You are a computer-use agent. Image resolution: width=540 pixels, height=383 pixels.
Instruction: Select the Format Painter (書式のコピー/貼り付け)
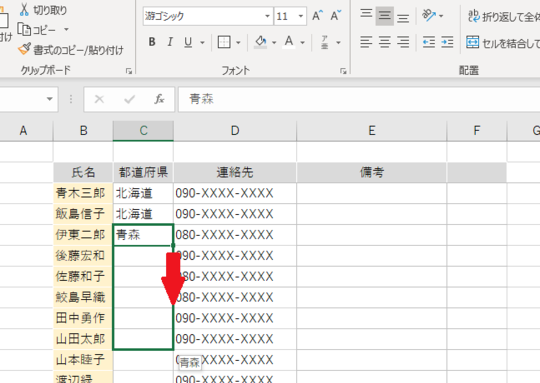pyautogui.click(x=71, y=50)
